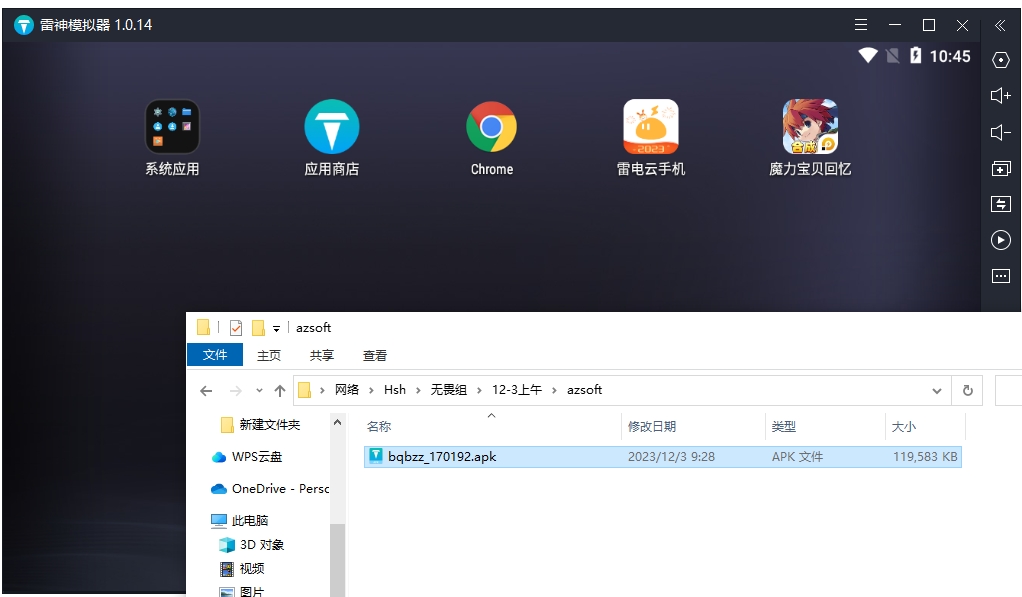1022x597 pixels.
Task: Click Explorer properties checkmark quick-access icon
Action: coord(236,328)
